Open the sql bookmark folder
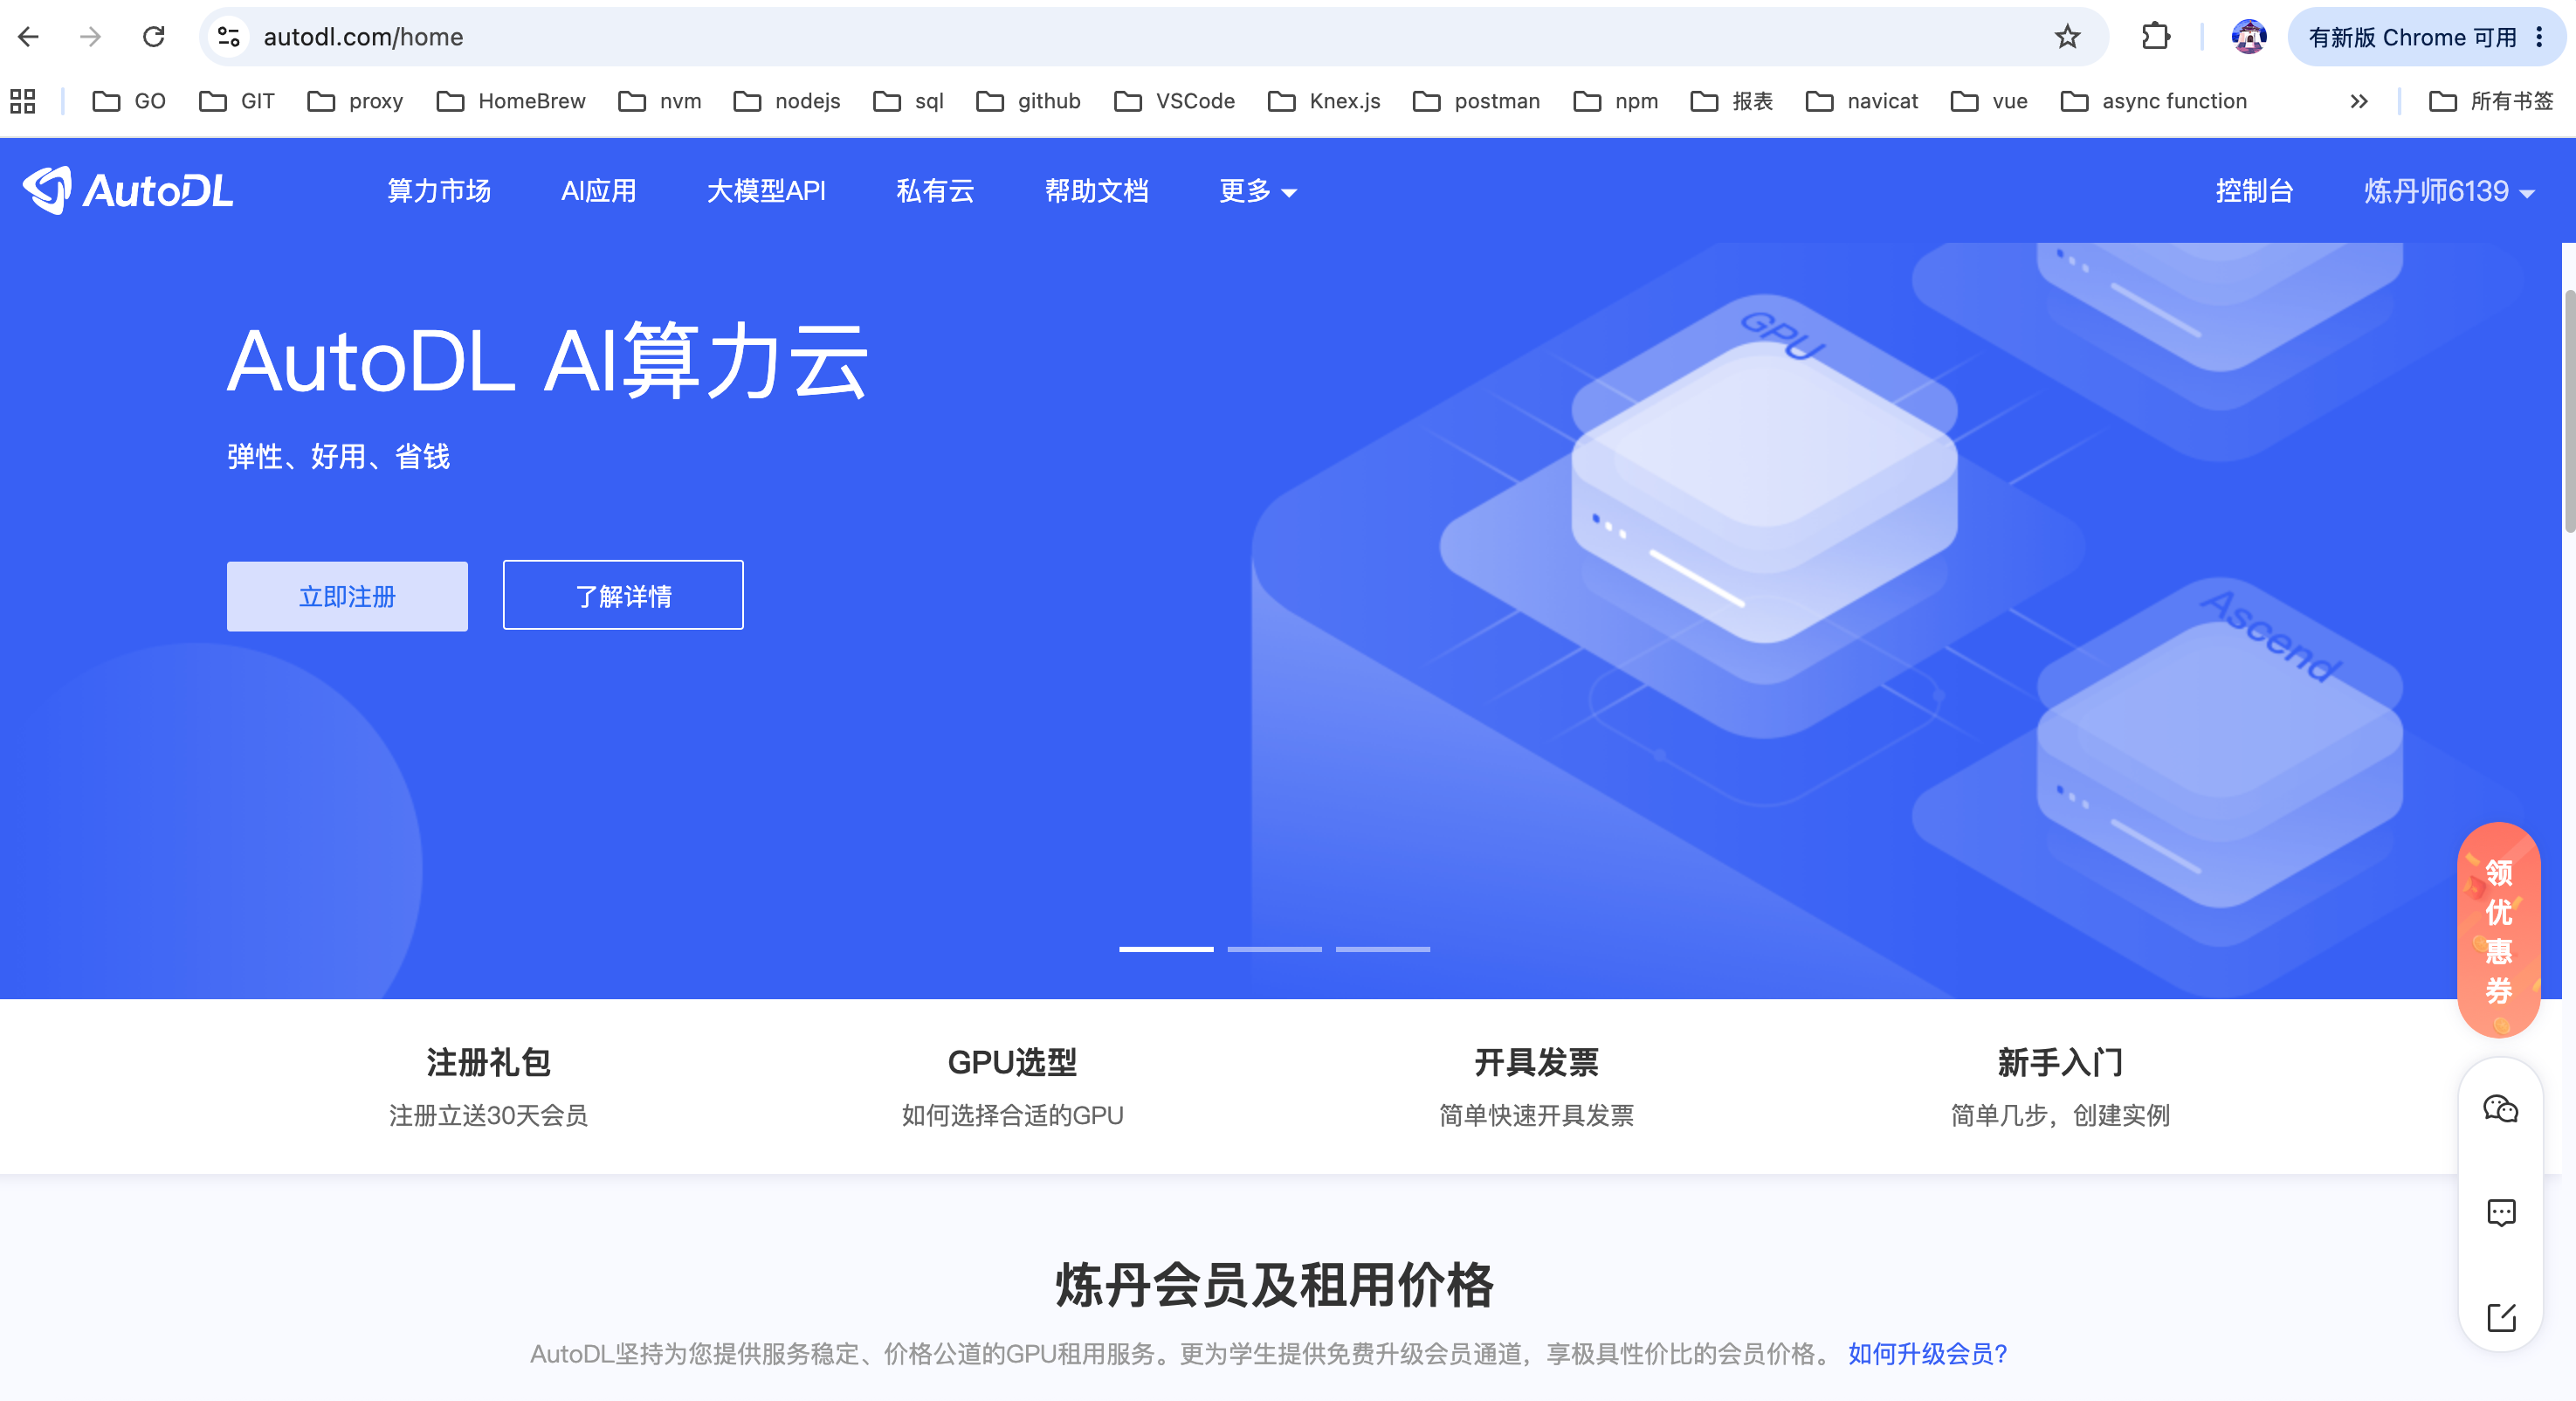The width and height of the screenshot is (2576, 1401). point(908,101)
